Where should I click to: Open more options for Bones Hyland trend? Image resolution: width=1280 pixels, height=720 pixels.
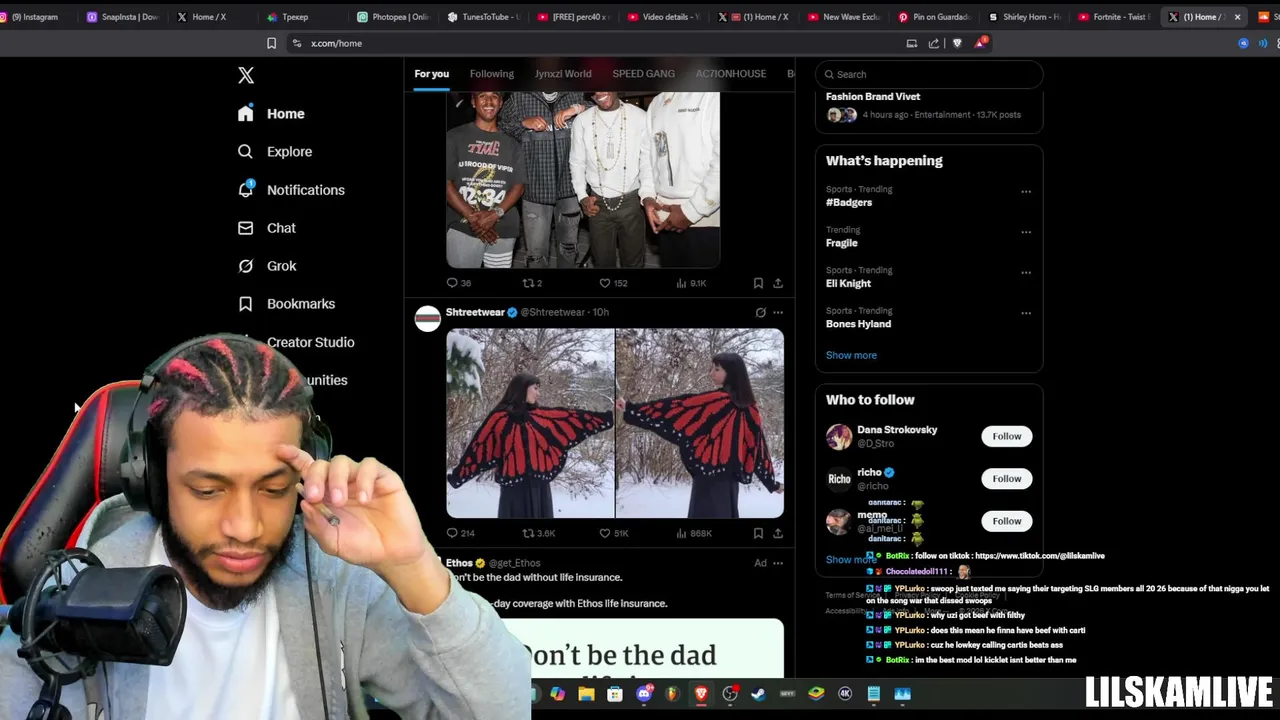pos(1026,313)
